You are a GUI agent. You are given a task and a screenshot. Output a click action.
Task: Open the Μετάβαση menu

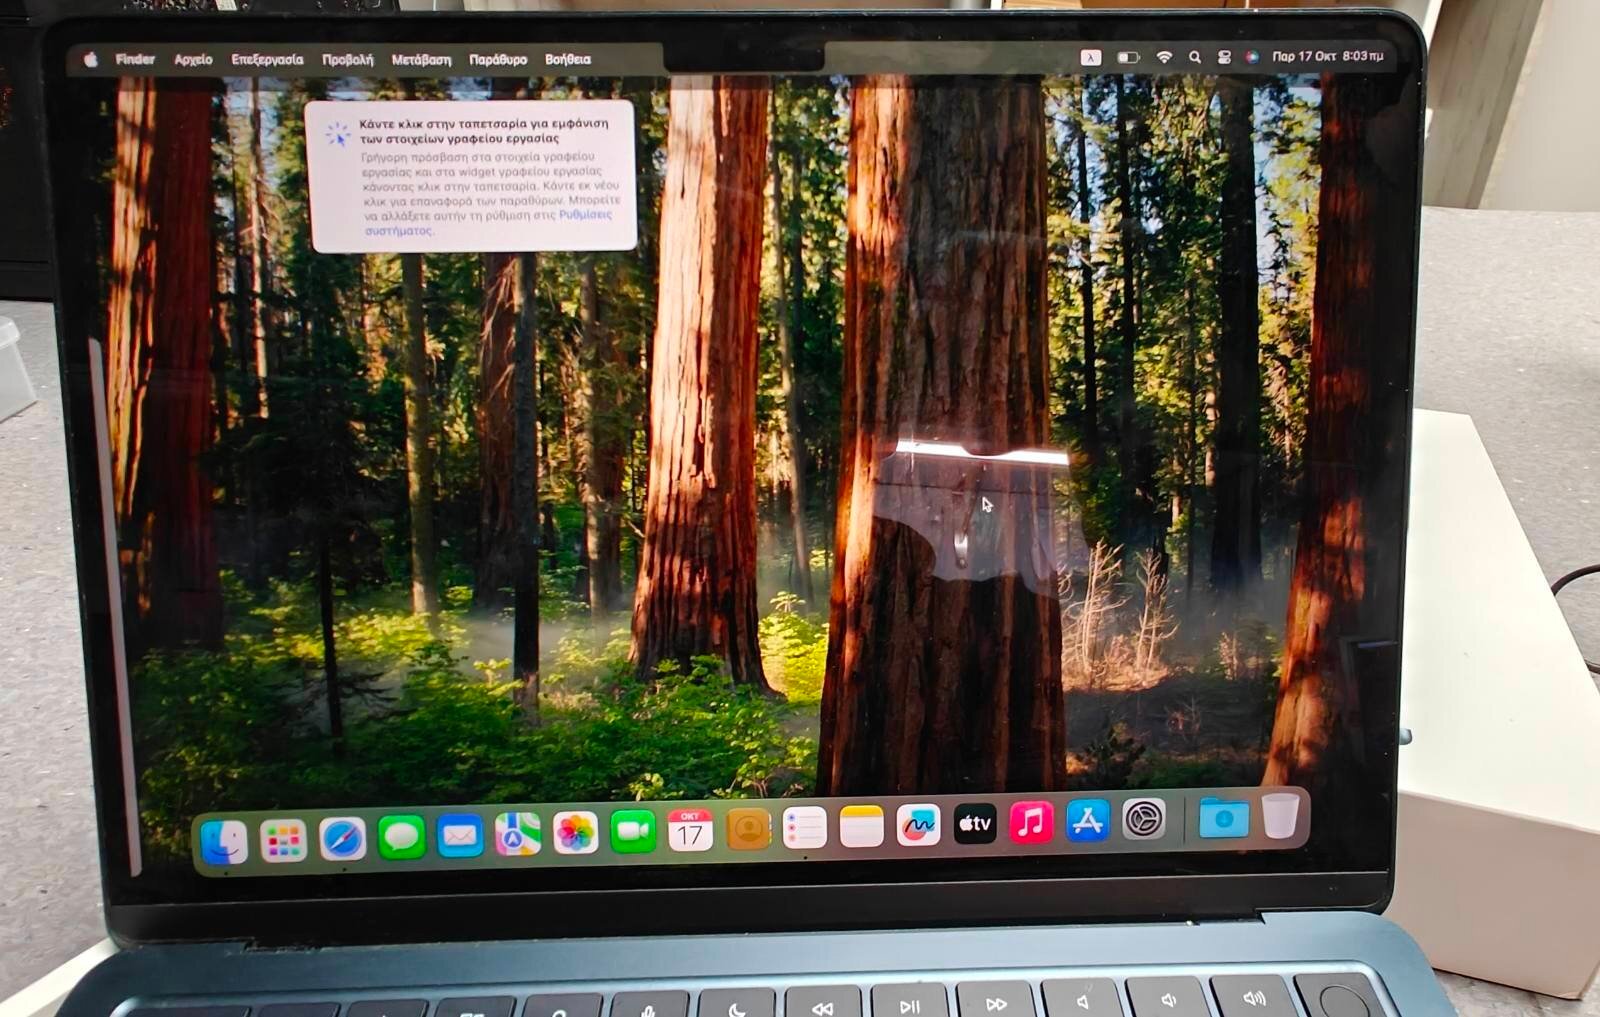coord(421,60)
